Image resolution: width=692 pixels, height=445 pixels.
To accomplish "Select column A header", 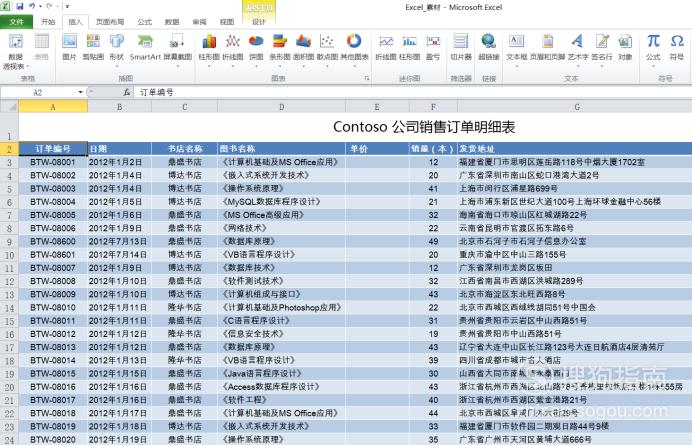I will click(x=53, y=106).
